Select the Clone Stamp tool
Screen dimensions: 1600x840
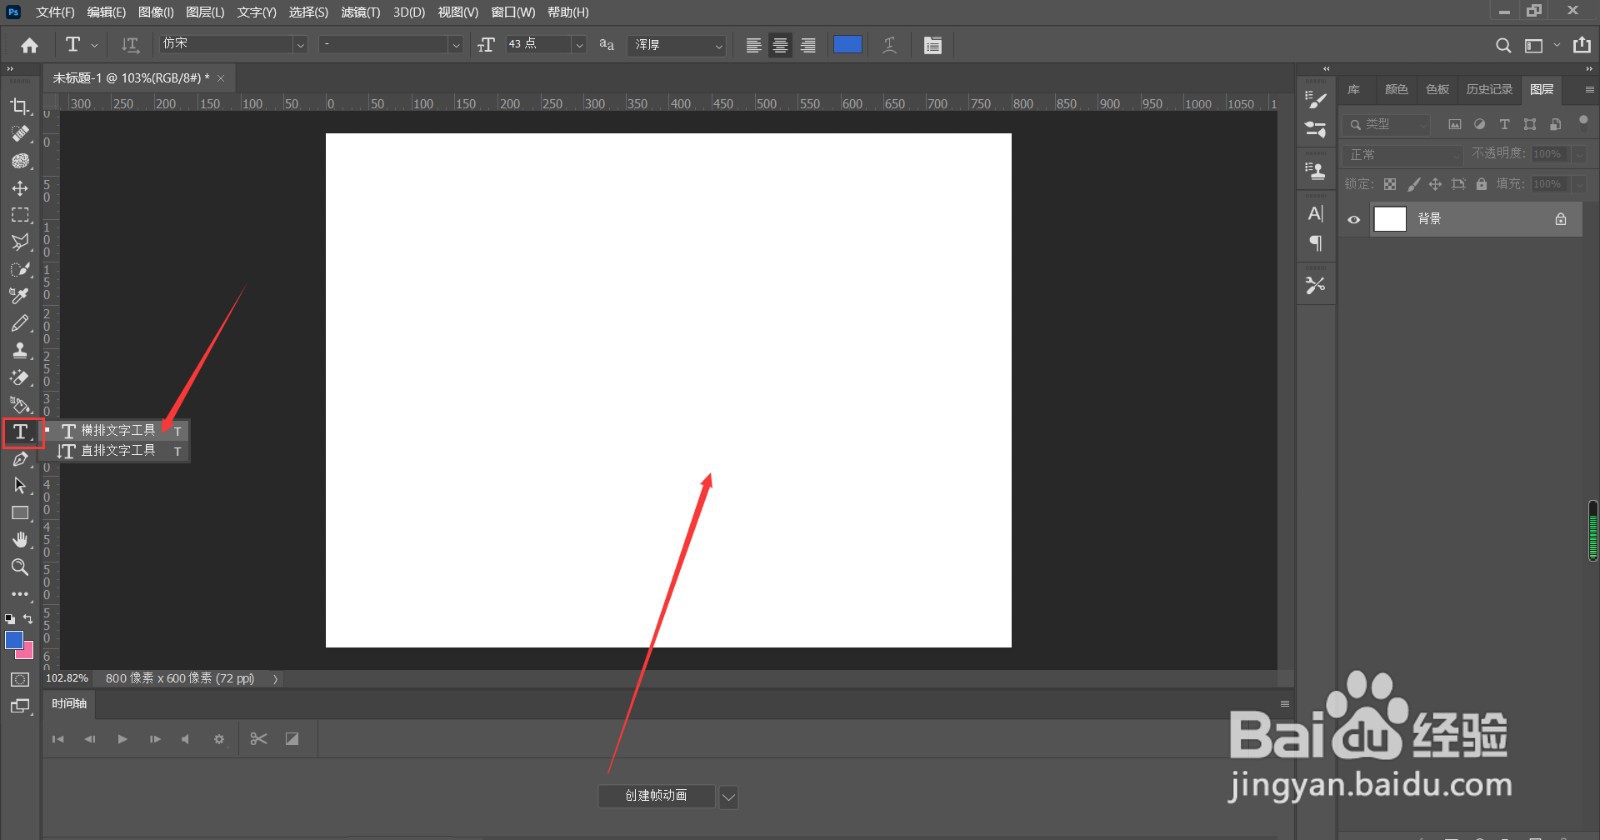point(20,350)
